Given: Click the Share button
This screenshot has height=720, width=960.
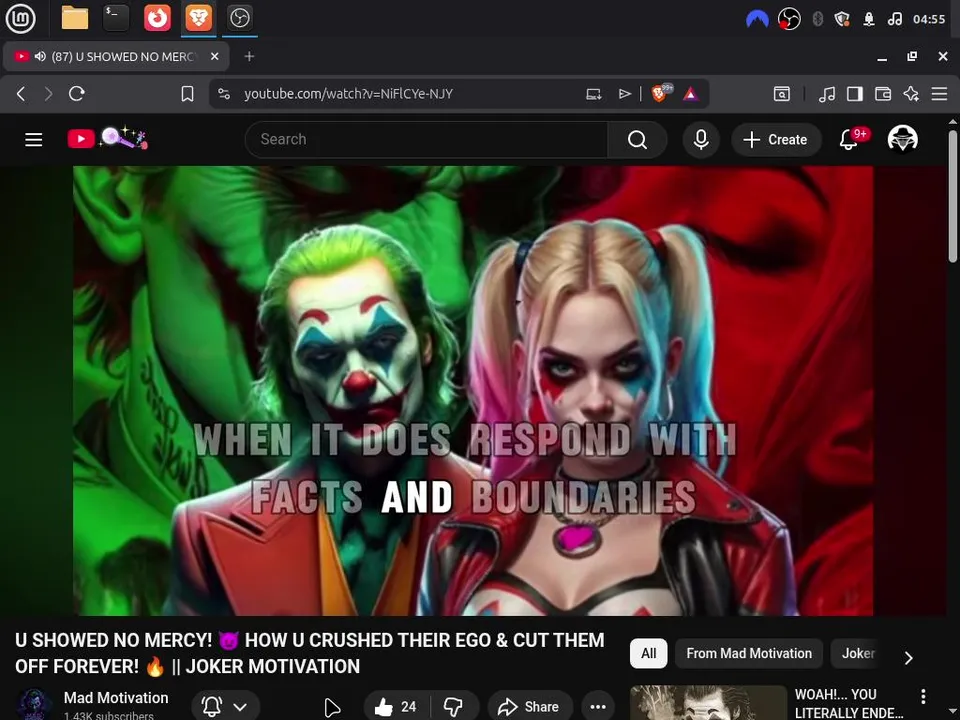Looking at the screenshot, I should 530,707.
